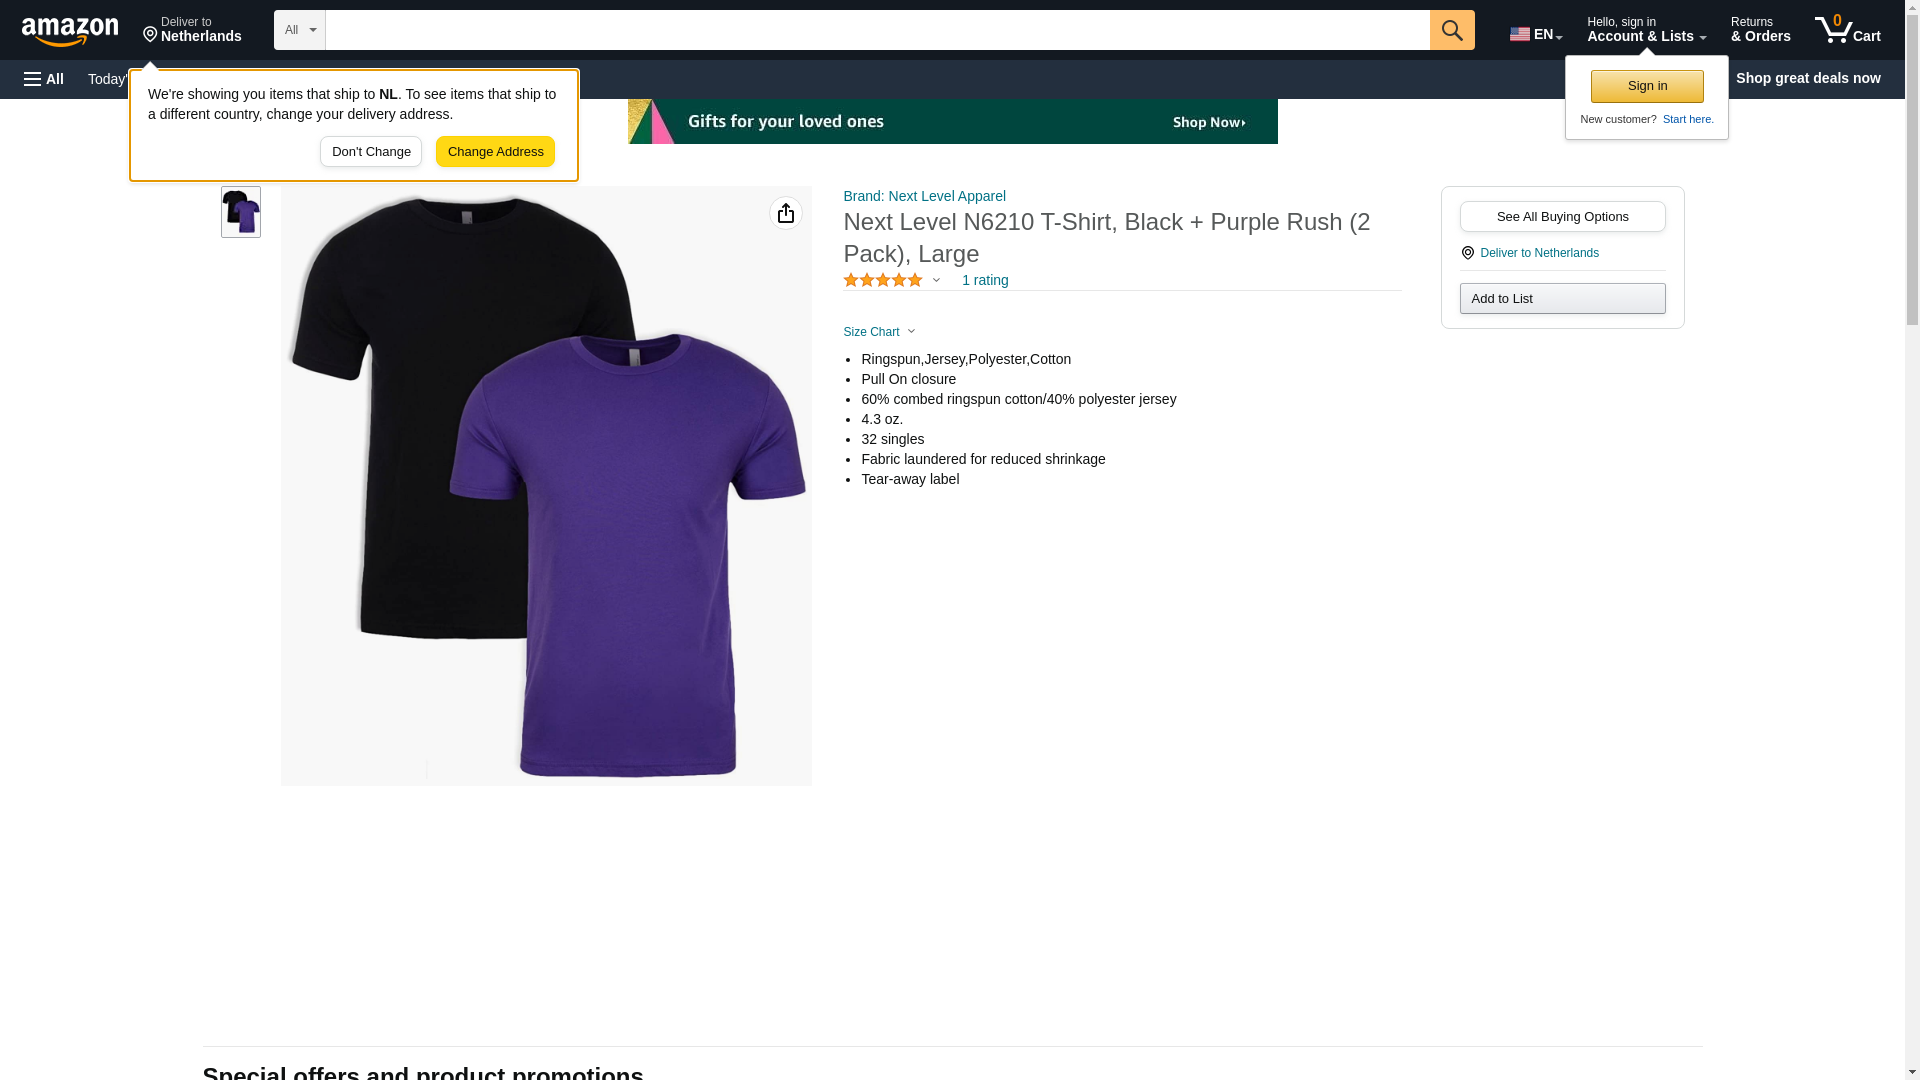The height and width of the screenshot is (1080, 1920).
Task: Click into the search input field
Action: [x=876, y=30]
